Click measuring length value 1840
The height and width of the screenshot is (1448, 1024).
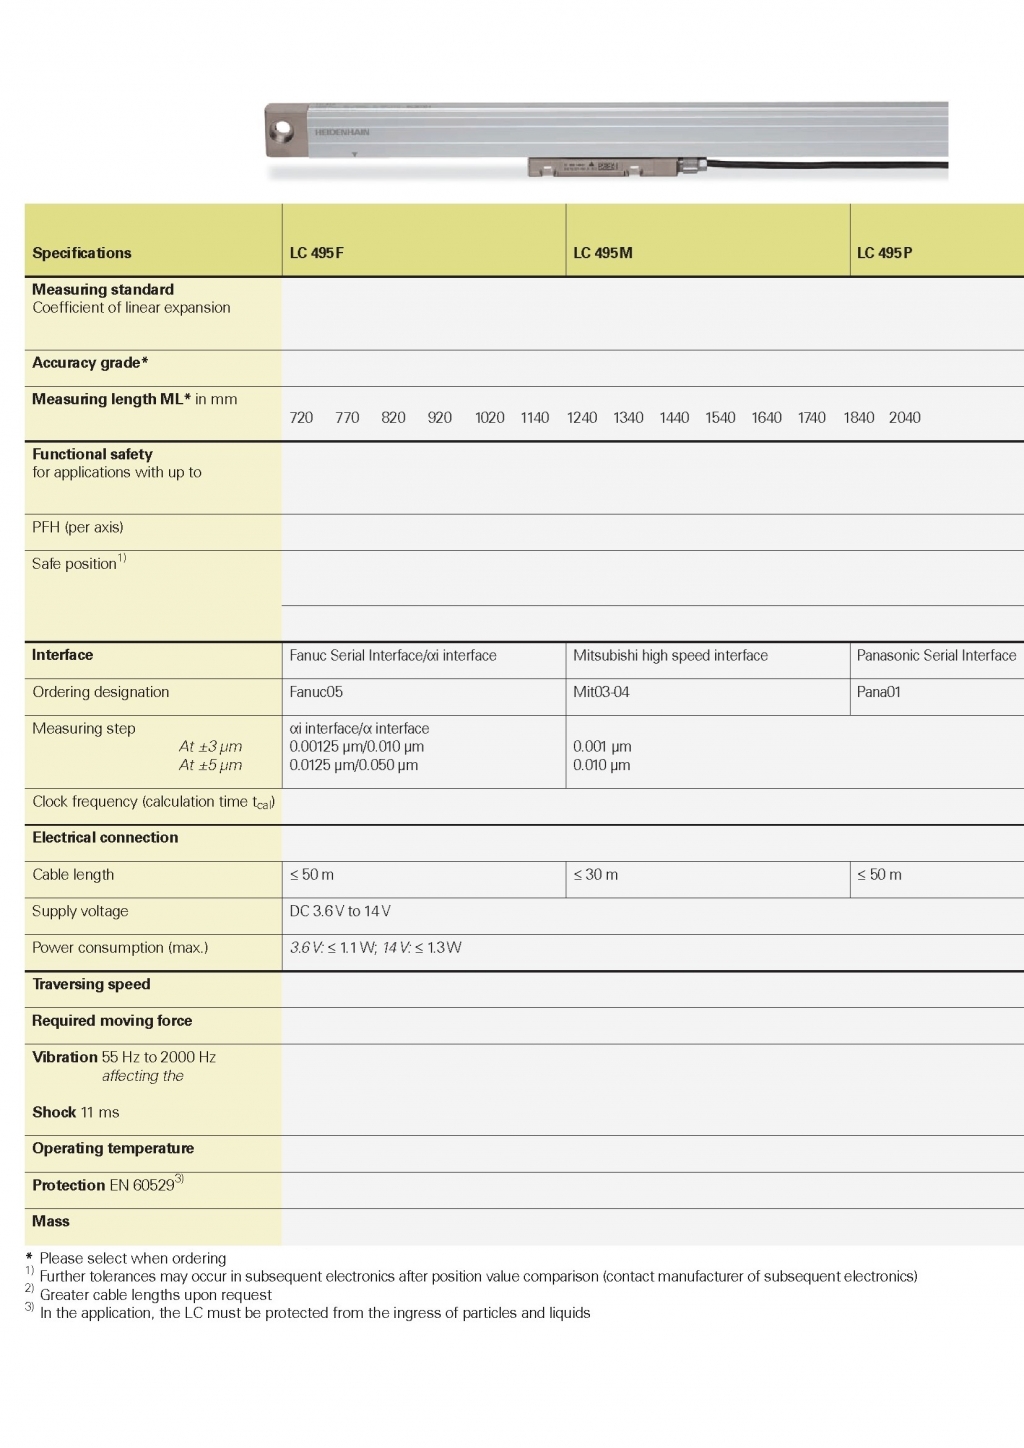[x=859, y=418]
